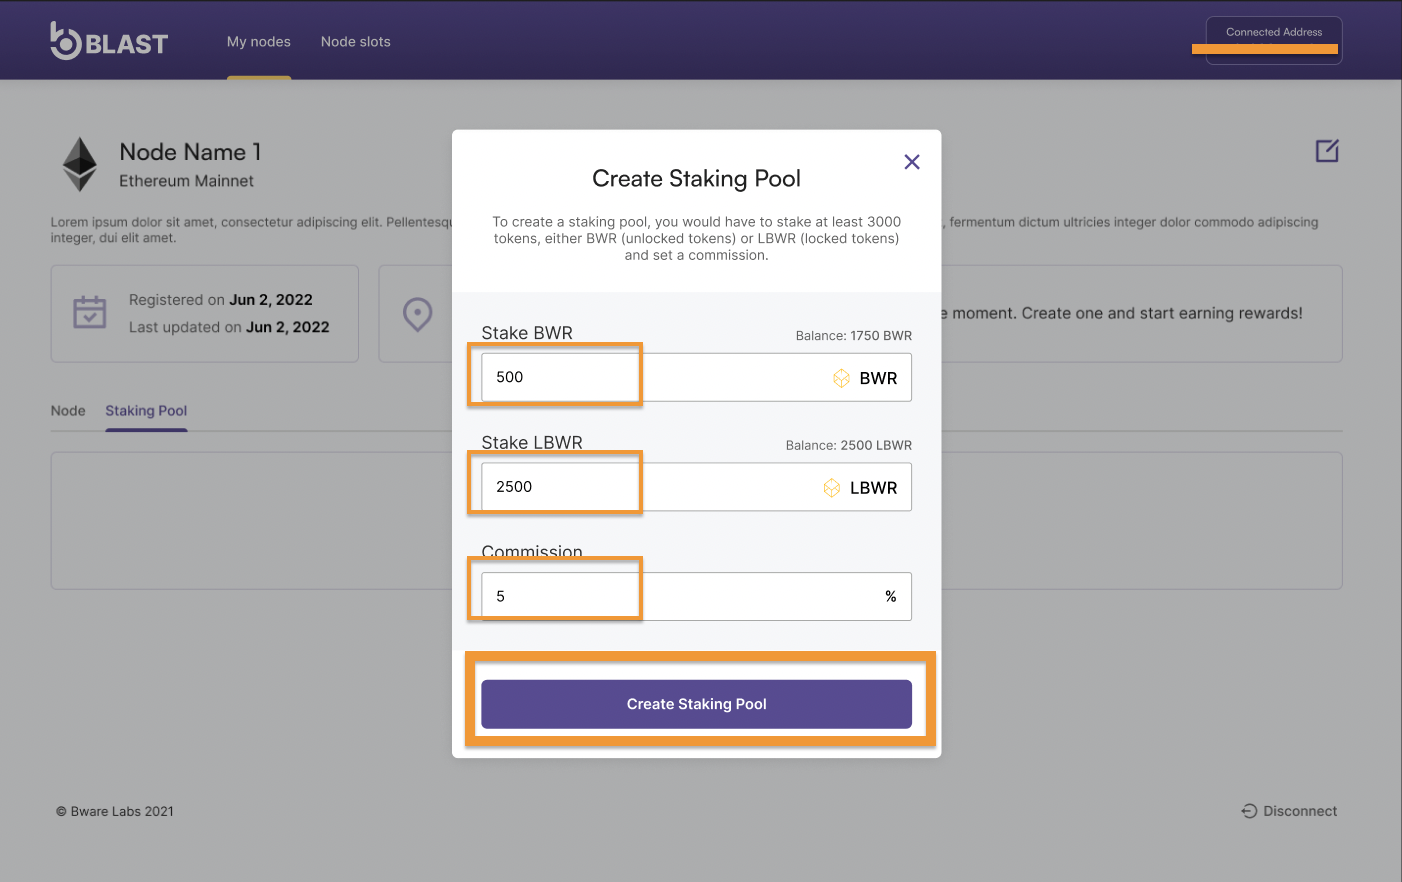Focus the Stake LBWR amount field
The height and width of the screenshot is (882, 1402).
pos(650,487)
